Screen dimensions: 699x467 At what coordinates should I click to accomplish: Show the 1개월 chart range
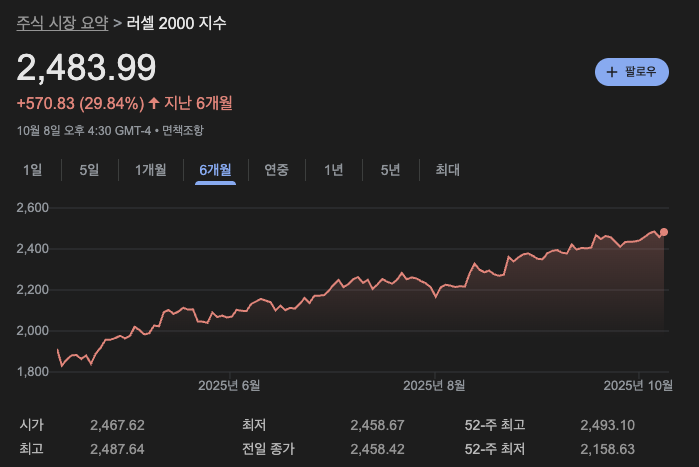[150, 170]
